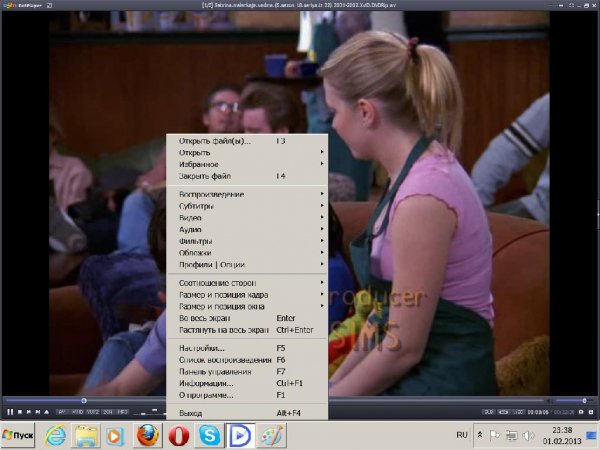The image size is (600, 450).
Task: Open the Пуск start button
Action: 18,435
